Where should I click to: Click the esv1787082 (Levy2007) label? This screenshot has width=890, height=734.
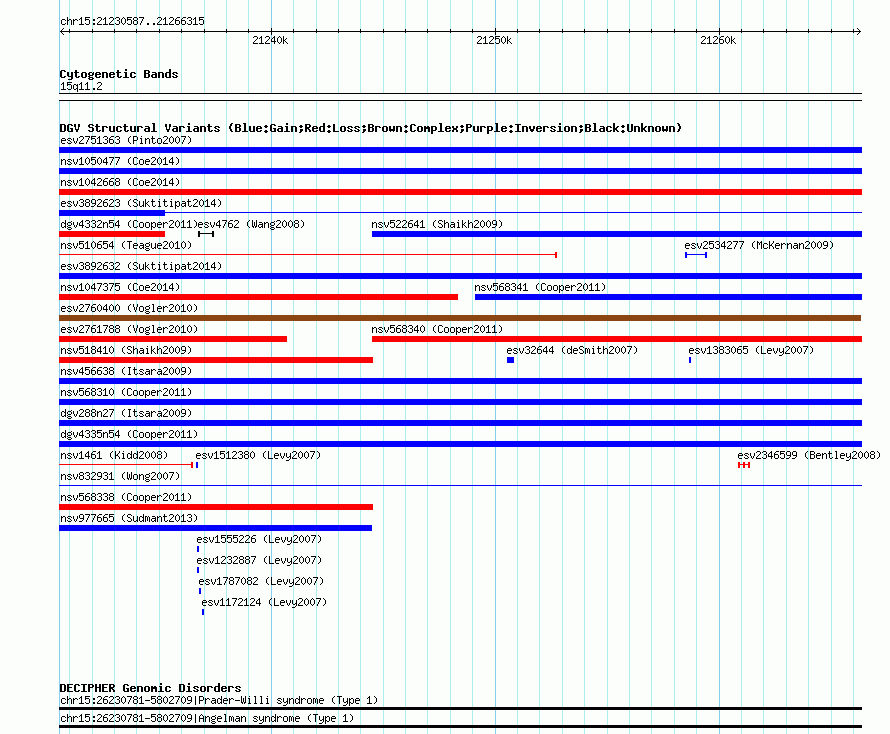[261, 581]
